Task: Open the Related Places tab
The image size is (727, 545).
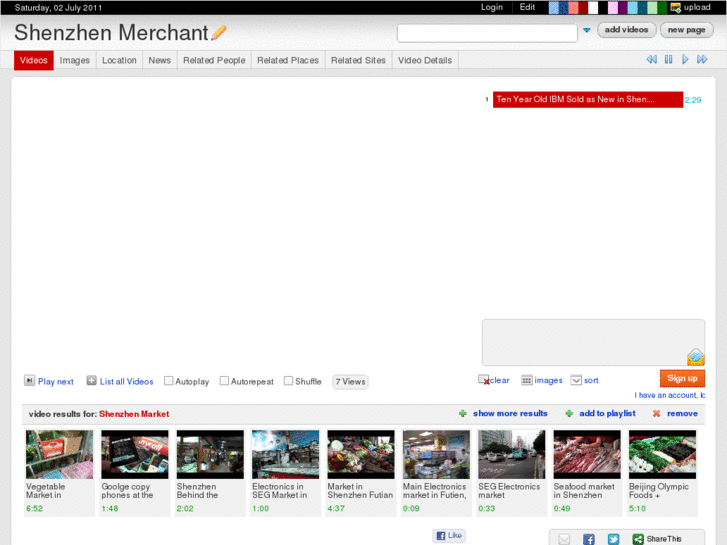Action: point(288,60)
